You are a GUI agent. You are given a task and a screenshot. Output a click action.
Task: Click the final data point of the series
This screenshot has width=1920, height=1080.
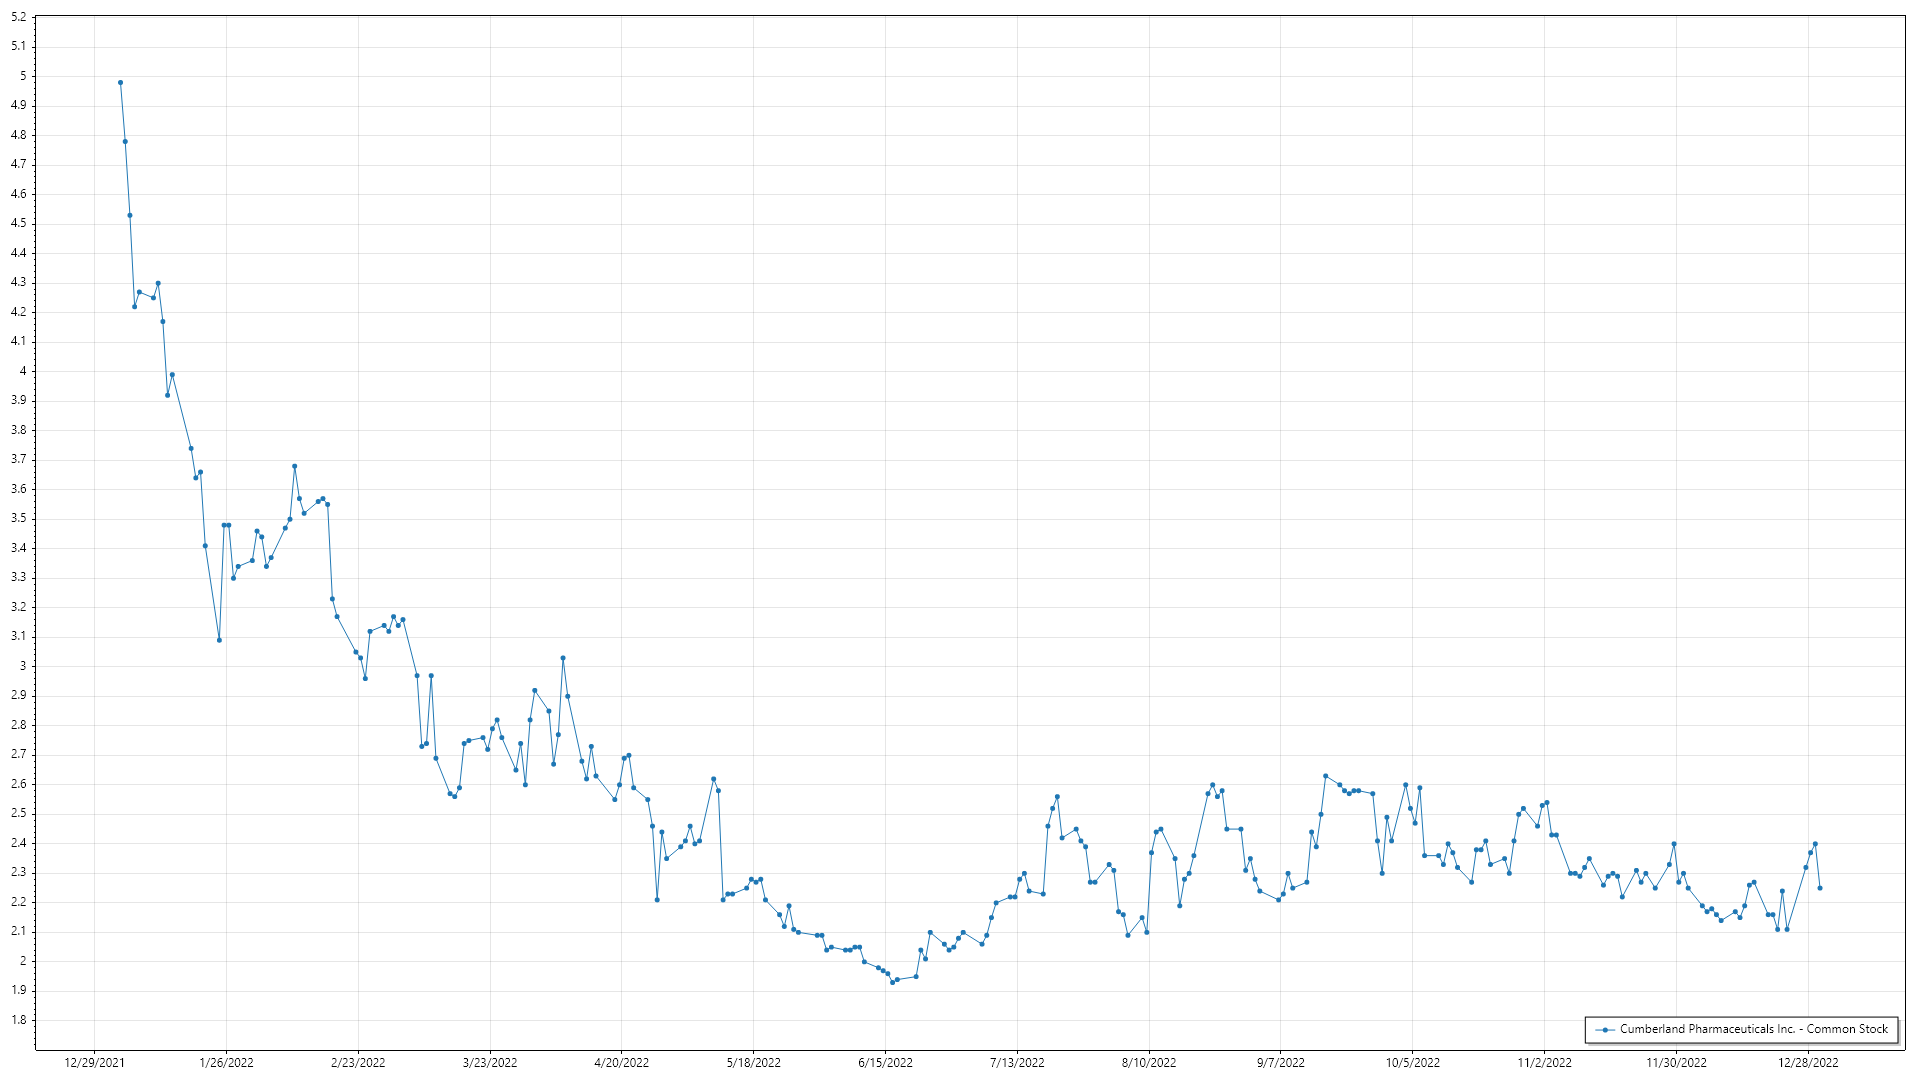pos(1820,888)
